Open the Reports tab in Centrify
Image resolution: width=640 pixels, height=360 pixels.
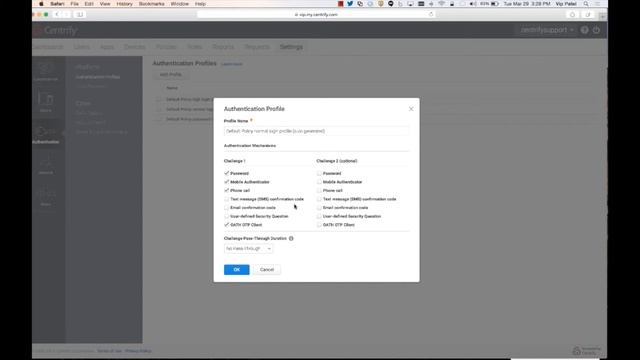(223, 47)
